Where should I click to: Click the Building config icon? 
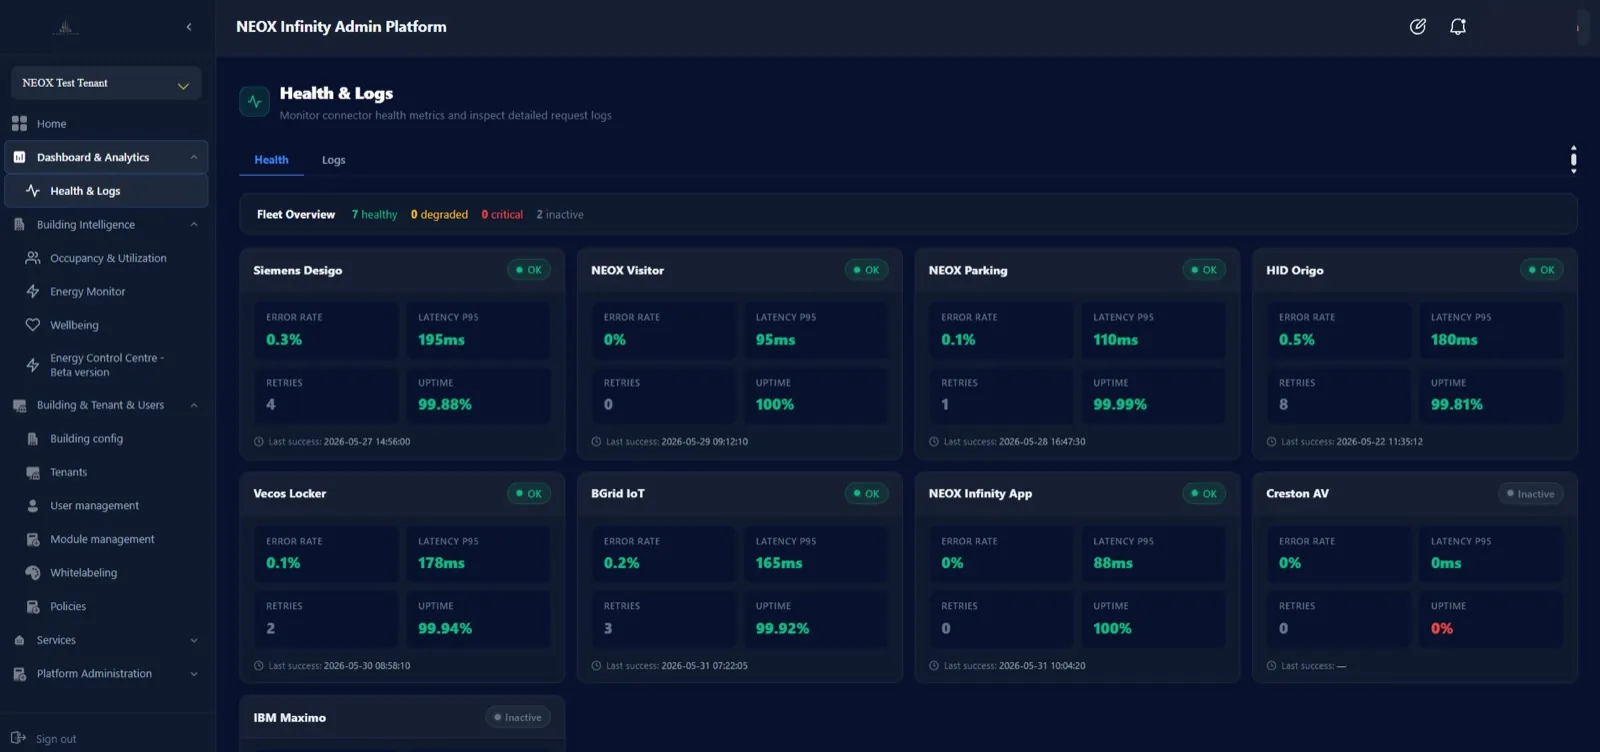pos(33,439)
